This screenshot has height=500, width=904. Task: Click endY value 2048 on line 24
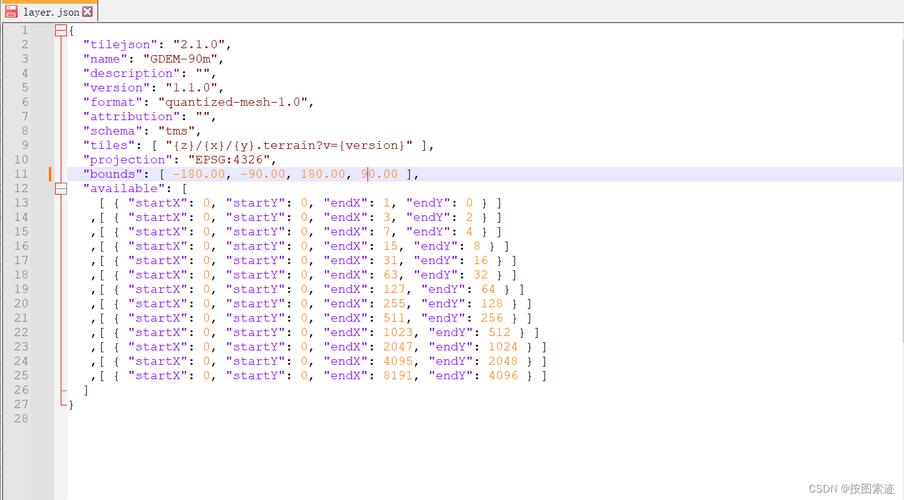503,362
